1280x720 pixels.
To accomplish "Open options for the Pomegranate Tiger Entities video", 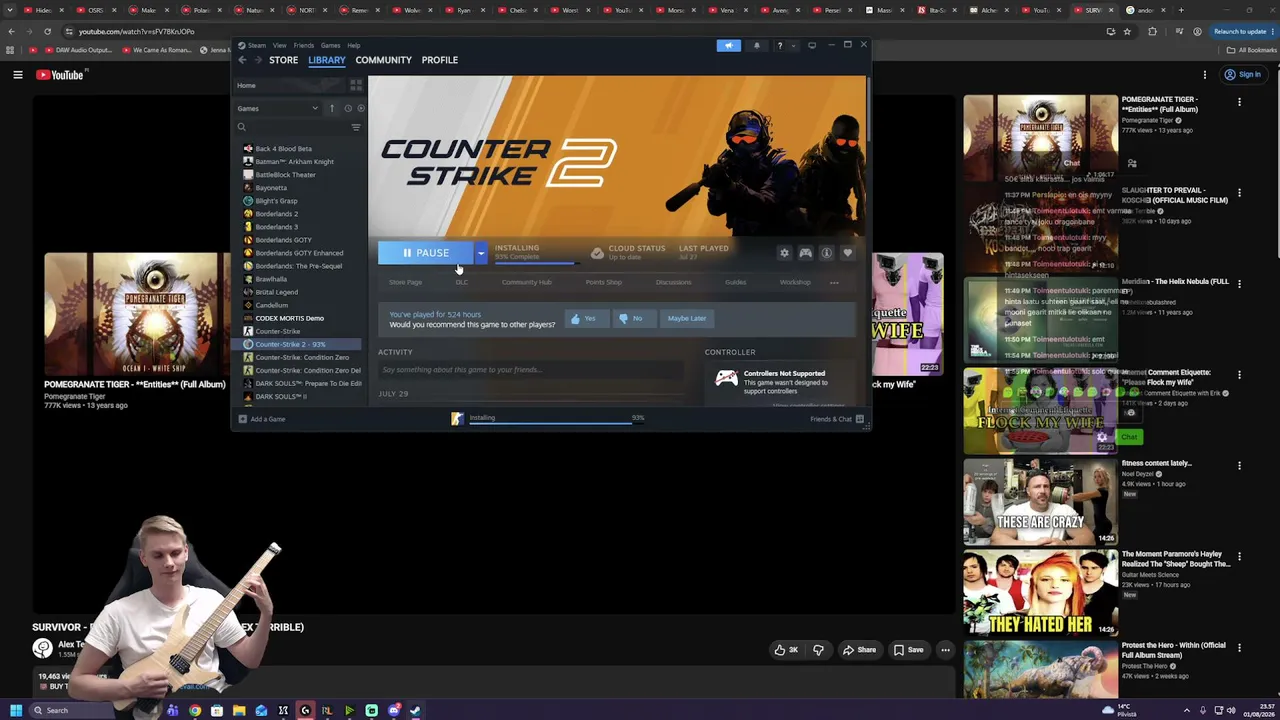I will pyautogui.click(x=1239, y=102).
